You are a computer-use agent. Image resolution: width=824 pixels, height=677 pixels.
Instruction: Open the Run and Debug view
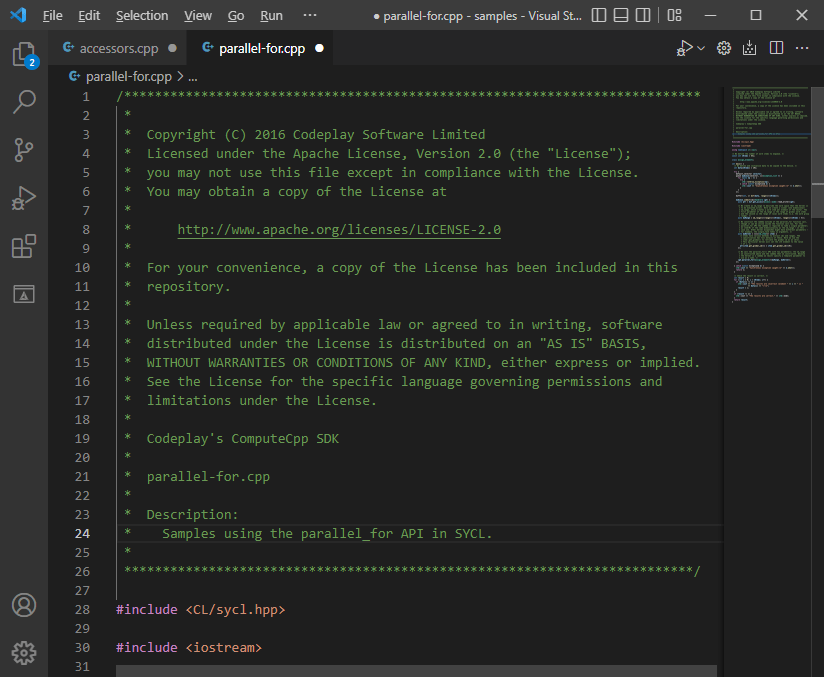(x=24, y=198)
